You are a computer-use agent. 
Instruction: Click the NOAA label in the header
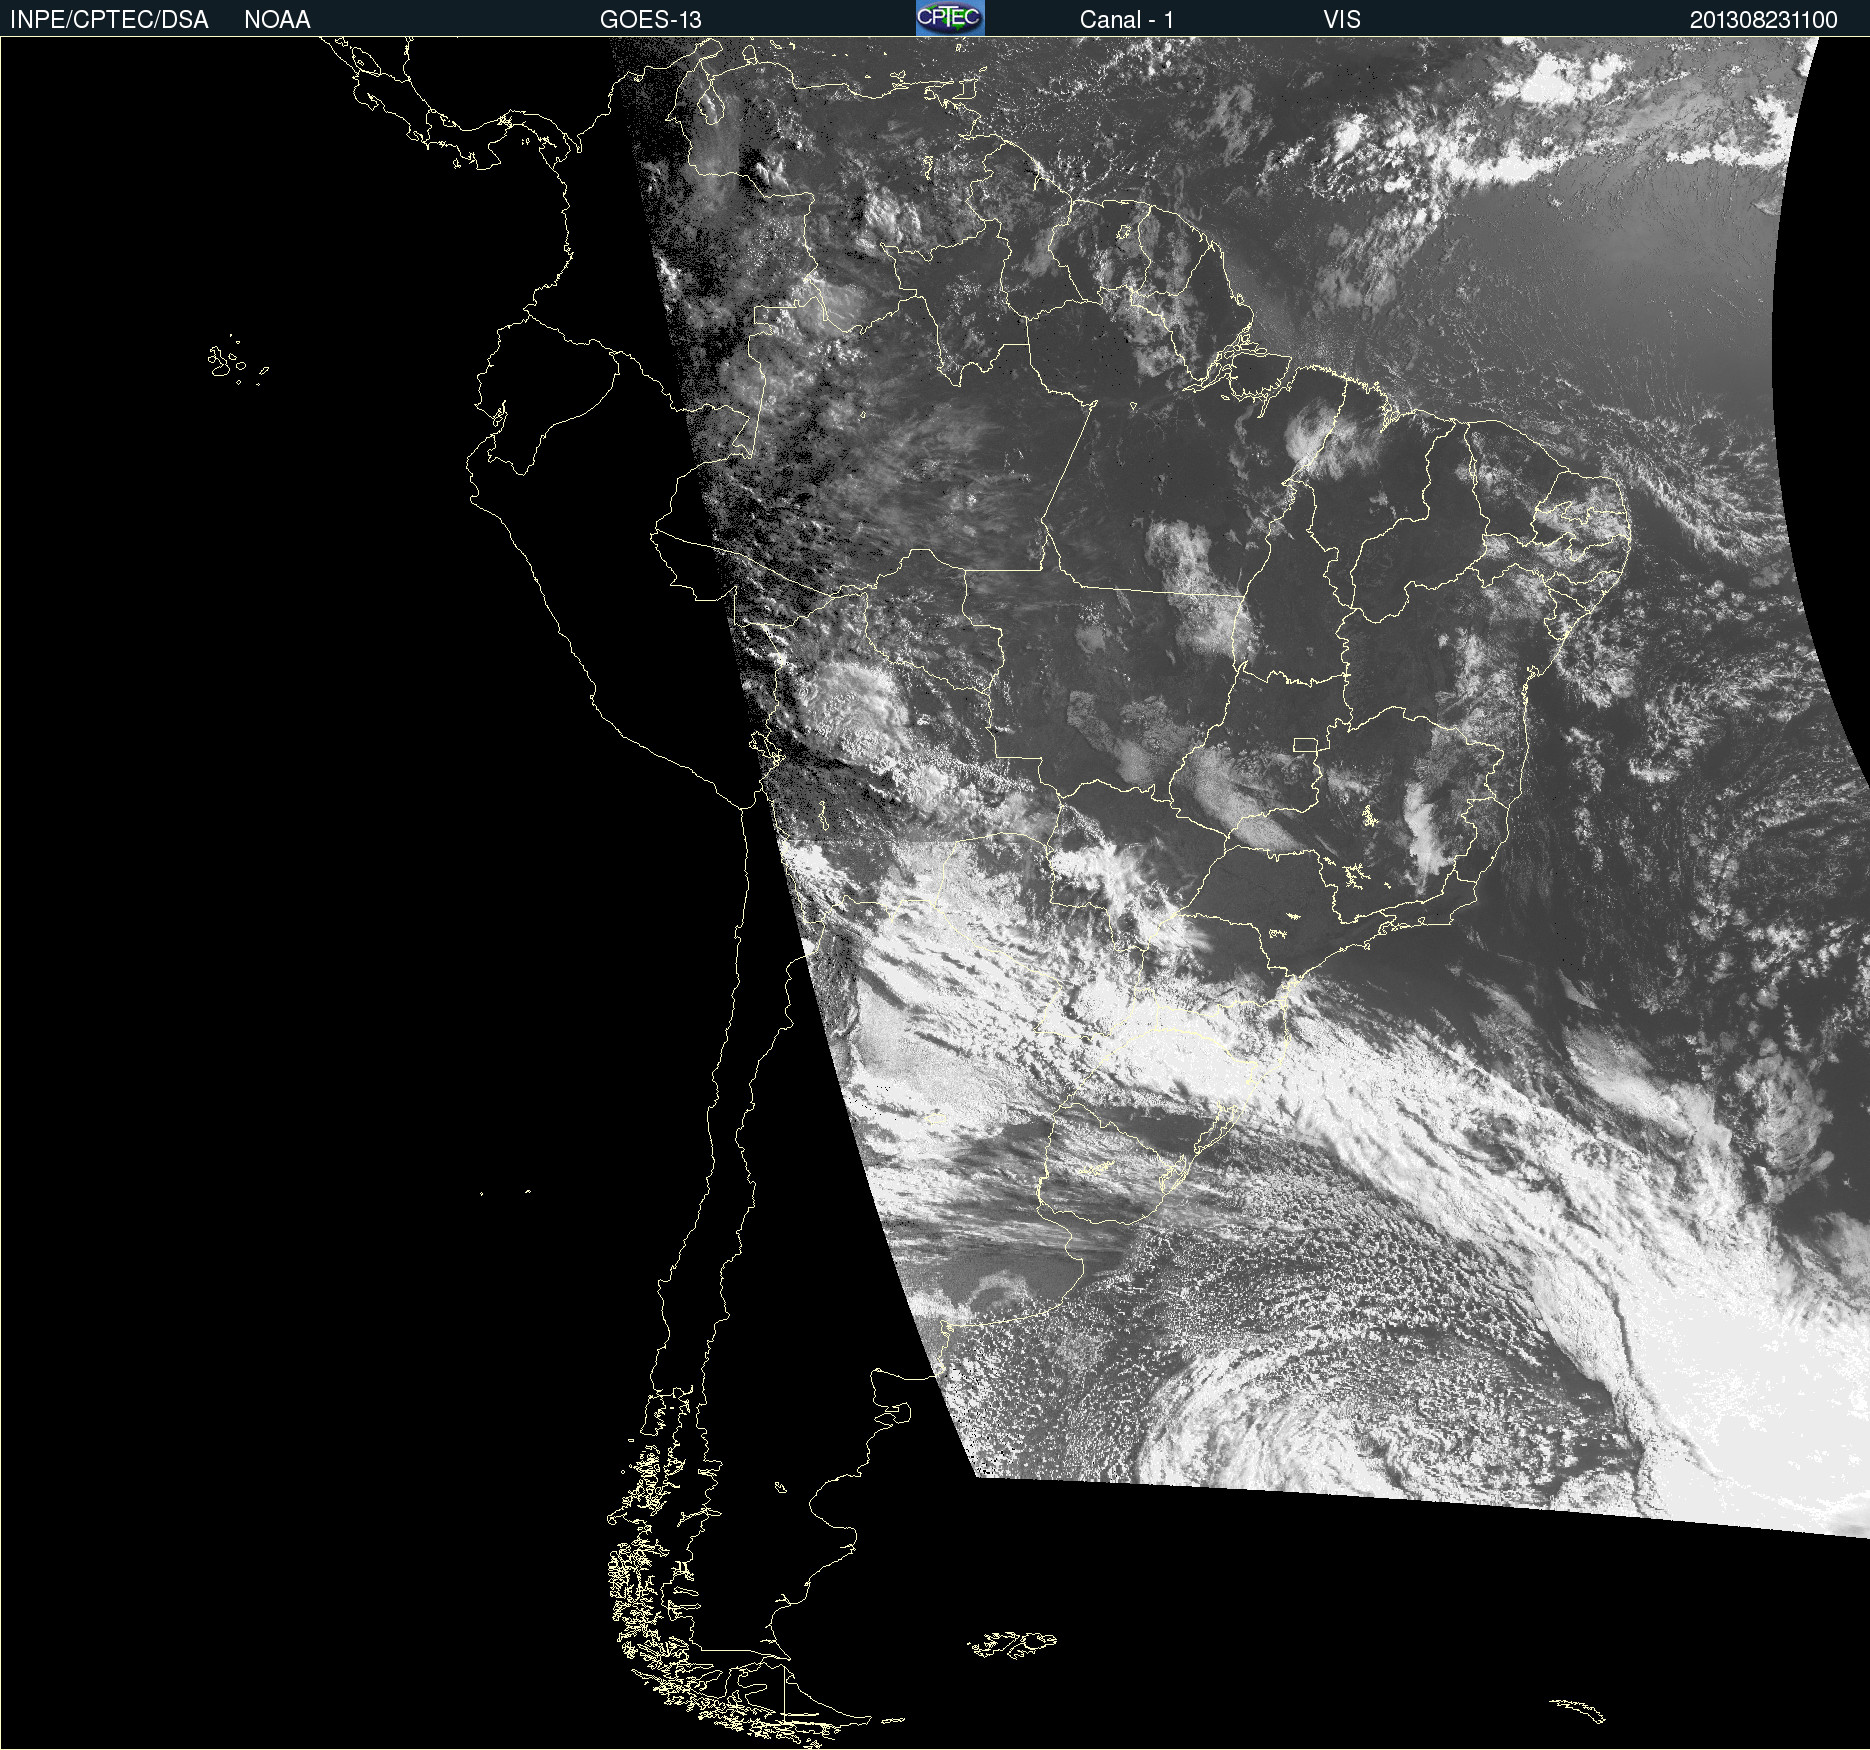click(x=277, y=20)
